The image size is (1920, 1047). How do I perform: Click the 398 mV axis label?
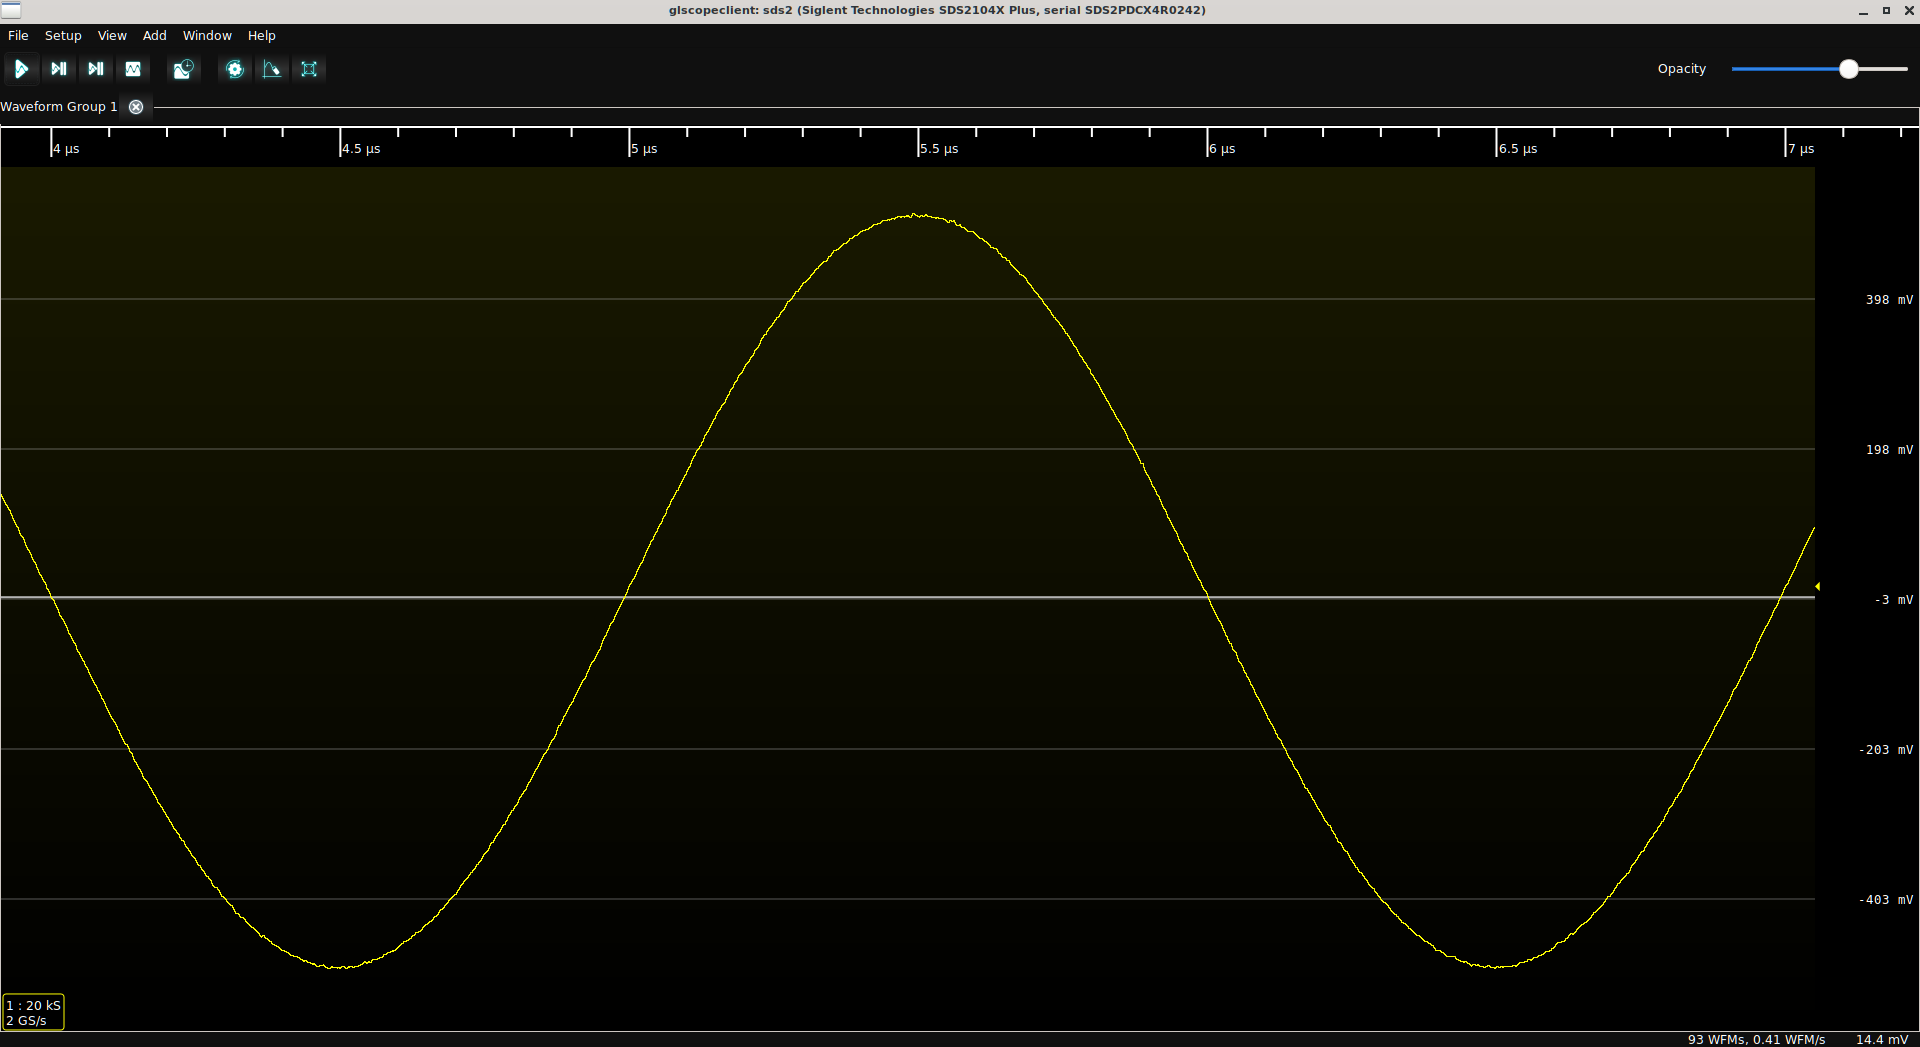pos(1889,300)
